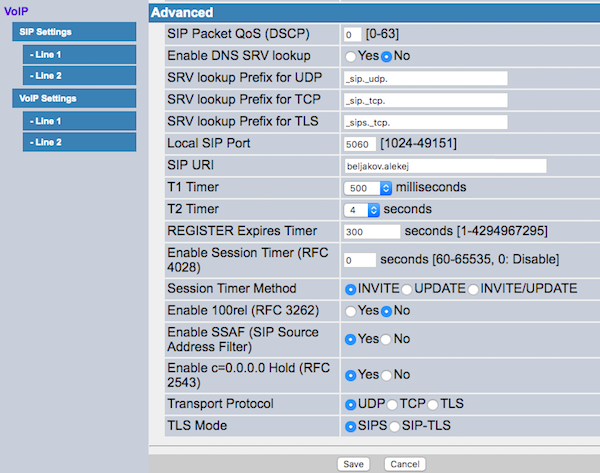Edit the REGISTER Expires Timer field
The image size is (600, 473).
click(371, 231)
